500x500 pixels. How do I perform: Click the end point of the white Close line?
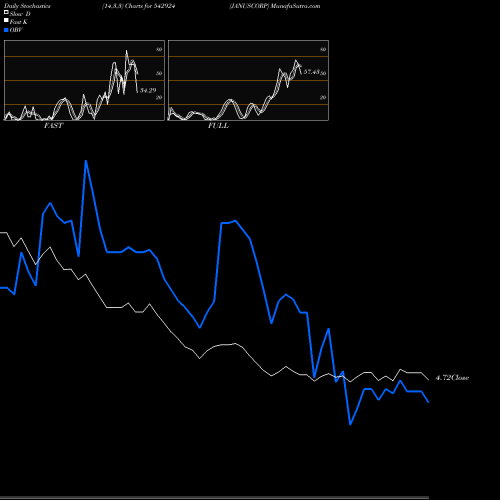(428, 379)
